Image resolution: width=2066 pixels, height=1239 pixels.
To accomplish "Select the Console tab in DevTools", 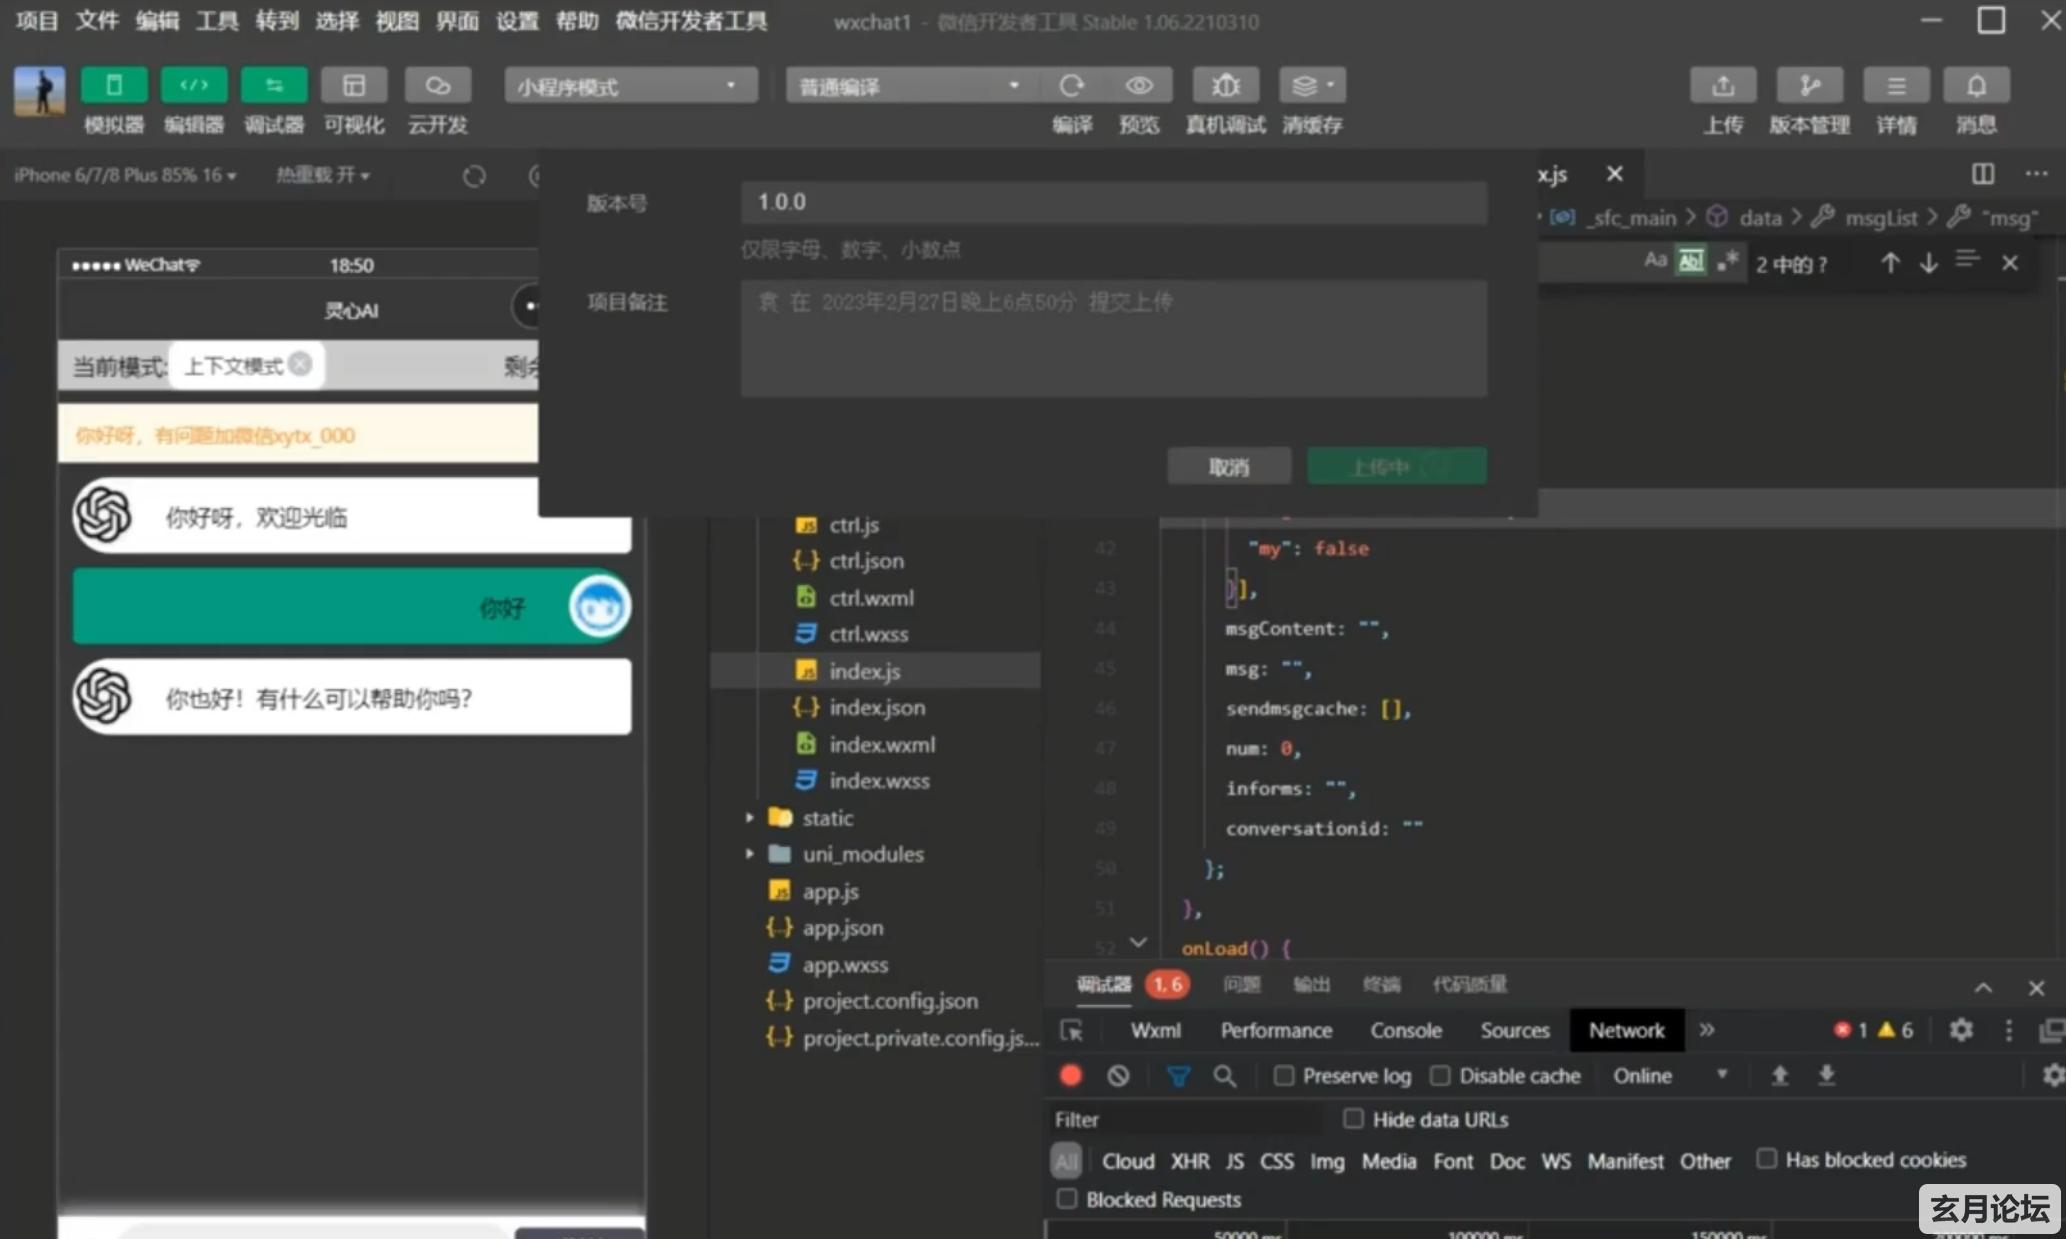I will click(x=1401, y=1030).
